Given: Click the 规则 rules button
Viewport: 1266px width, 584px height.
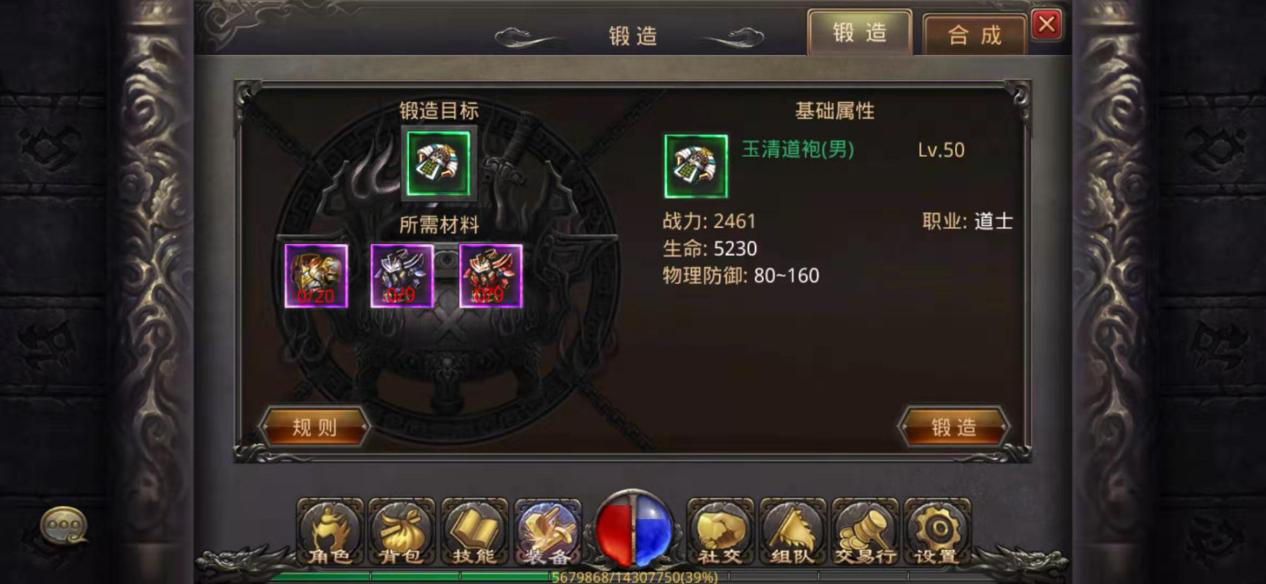Looking at the screenshot, I should point(315,428).
